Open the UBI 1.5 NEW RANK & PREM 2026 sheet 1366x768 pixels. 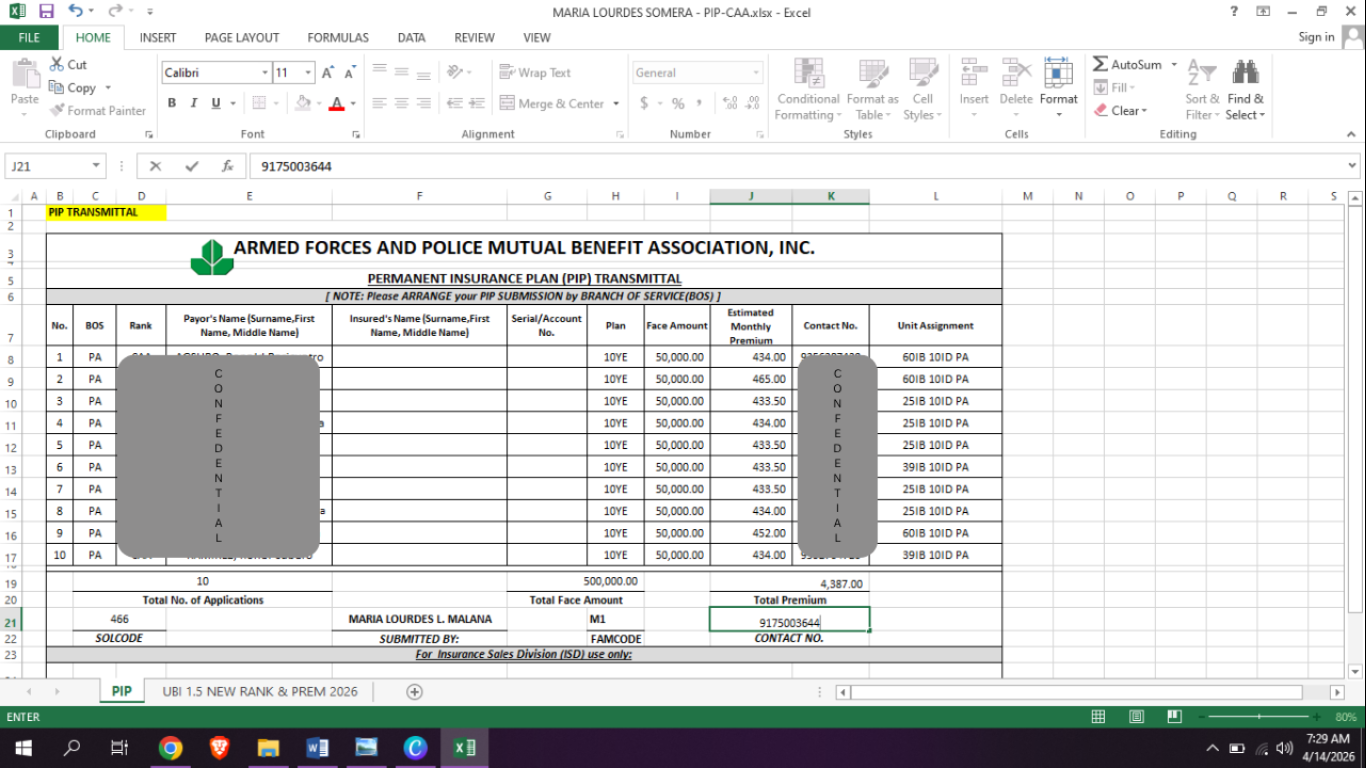click(260, 692)
